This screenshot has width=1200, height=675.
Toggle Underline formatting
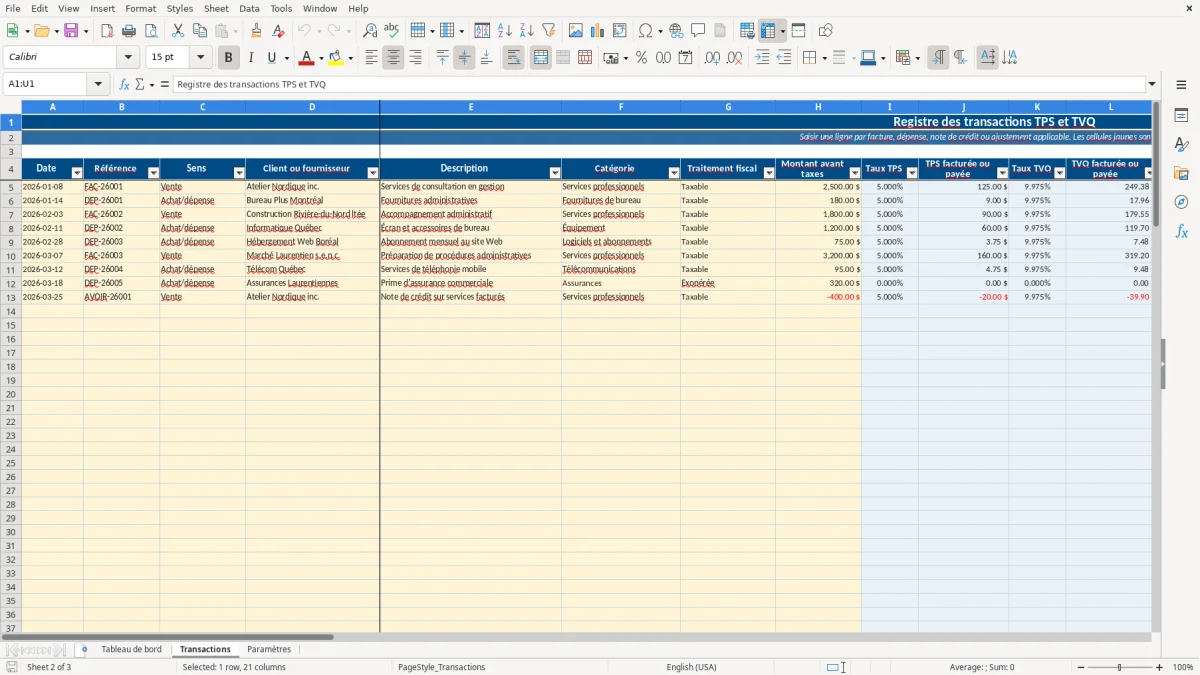pos(271,58)
